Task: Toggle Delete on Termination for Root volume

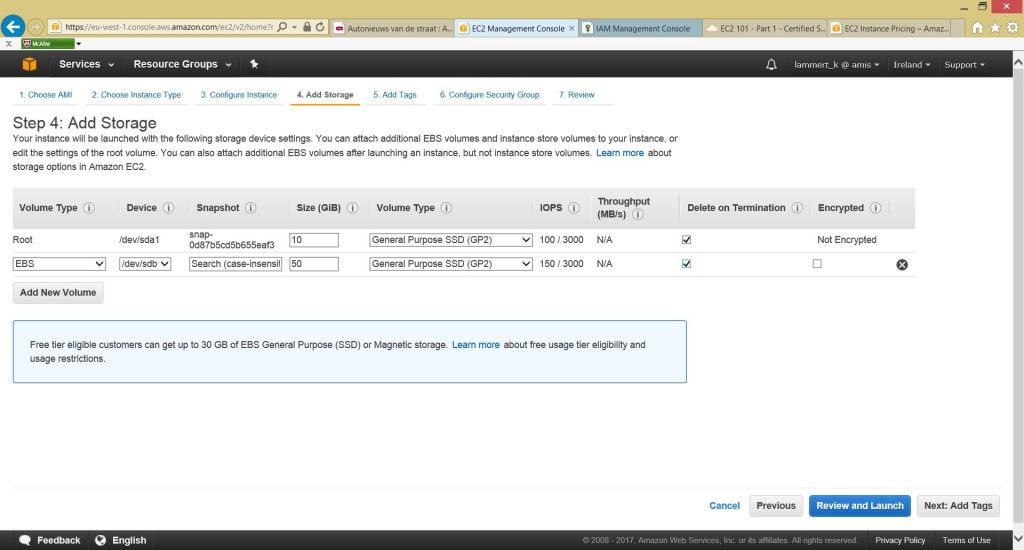Action: click(x=686, y=240)
